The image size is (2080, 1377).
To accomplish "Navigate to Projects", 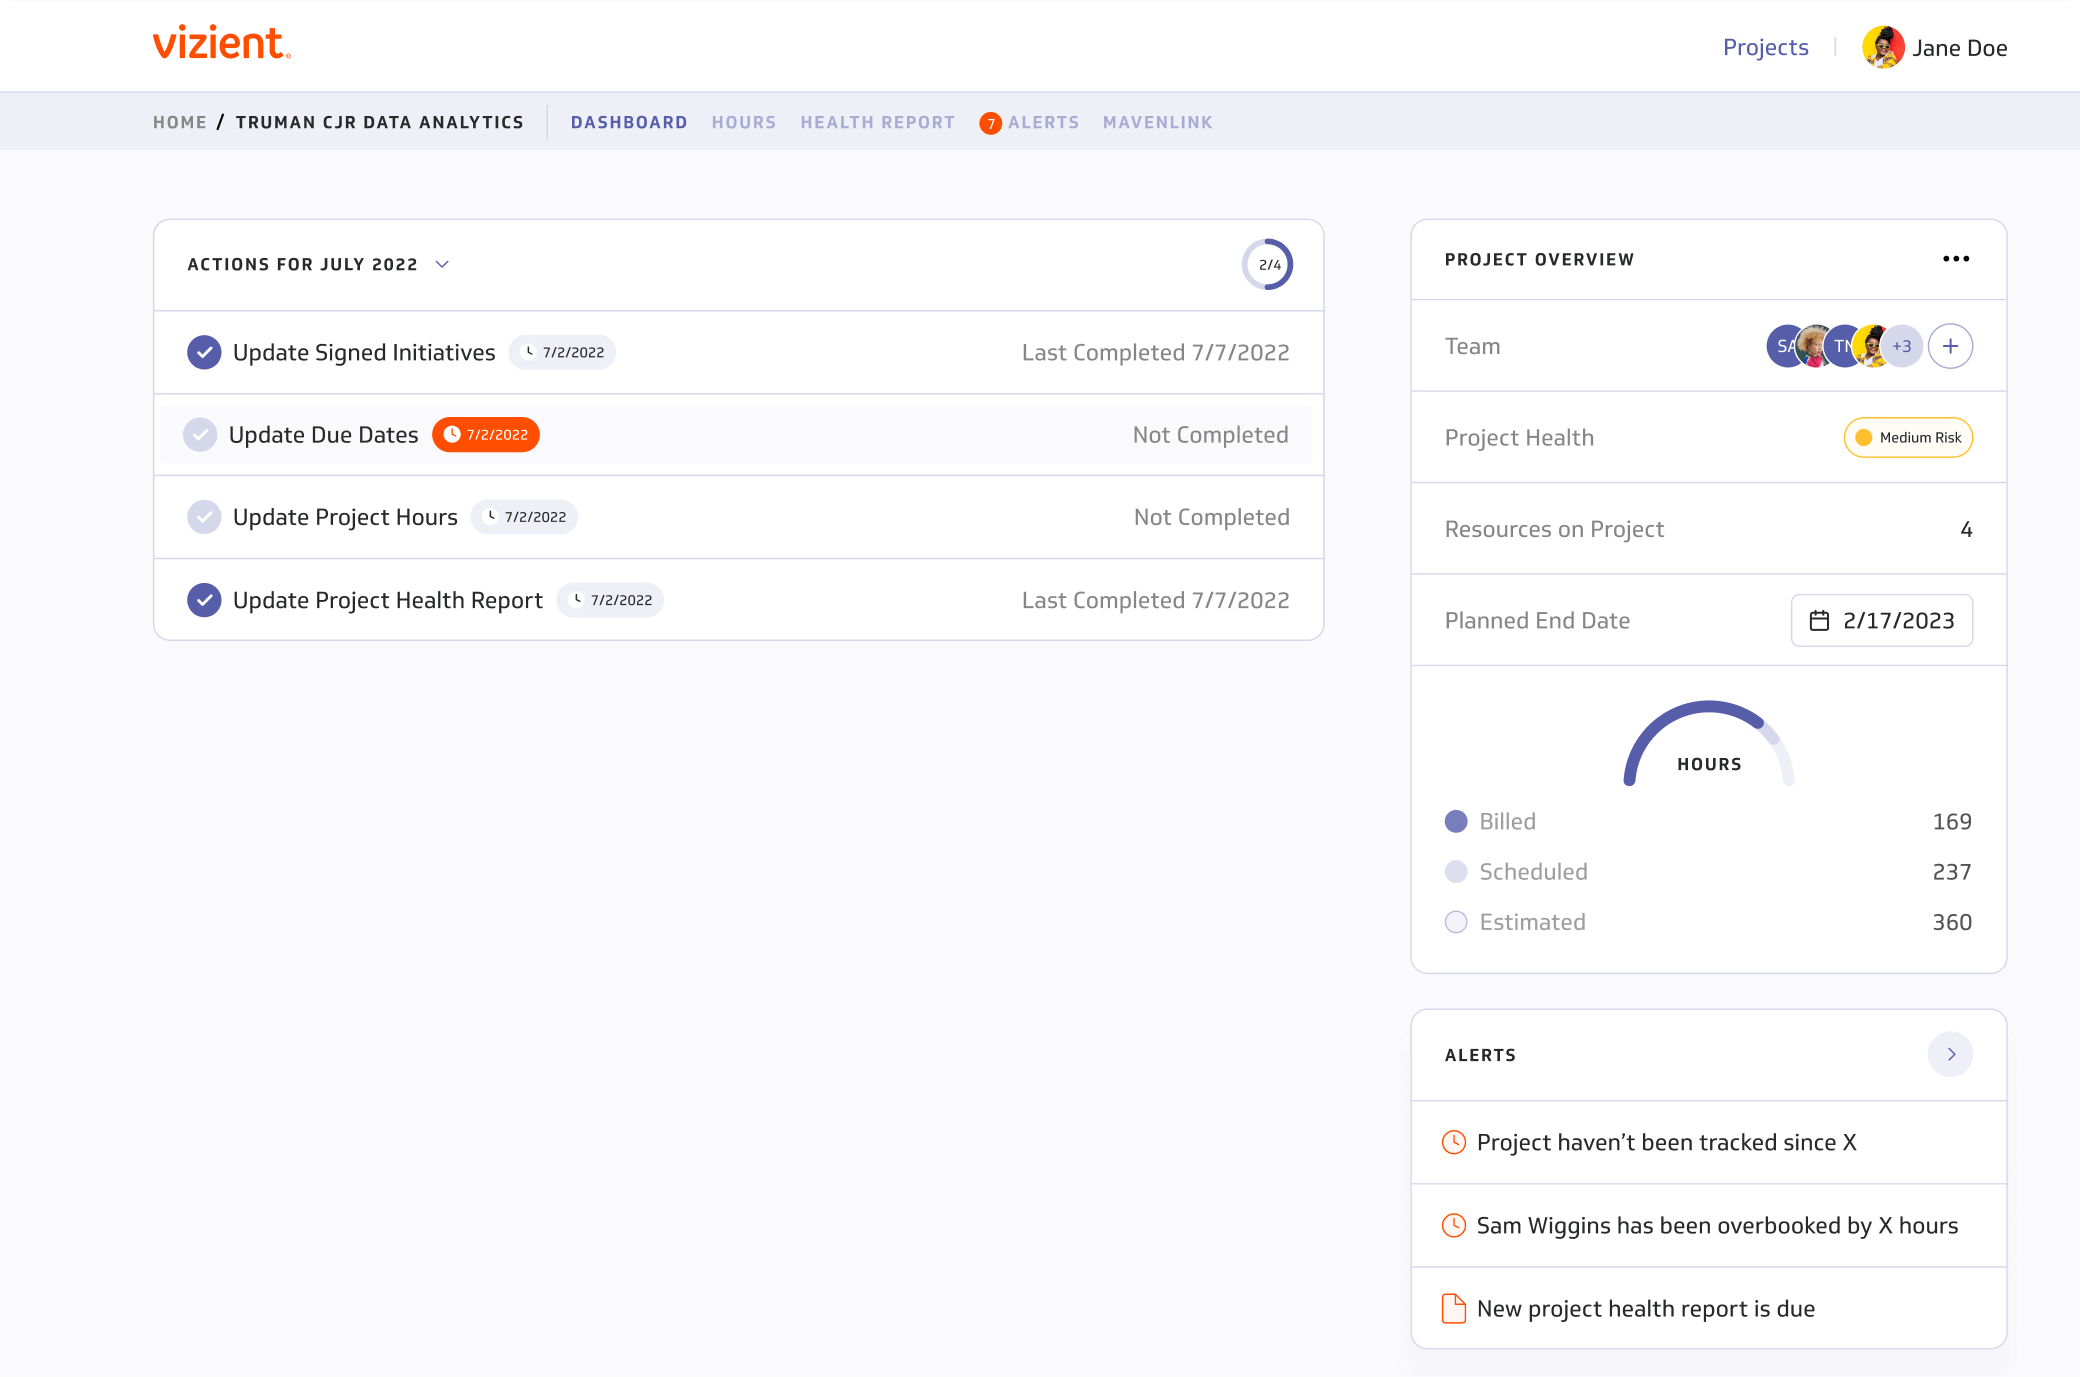I will point(1765,47).
